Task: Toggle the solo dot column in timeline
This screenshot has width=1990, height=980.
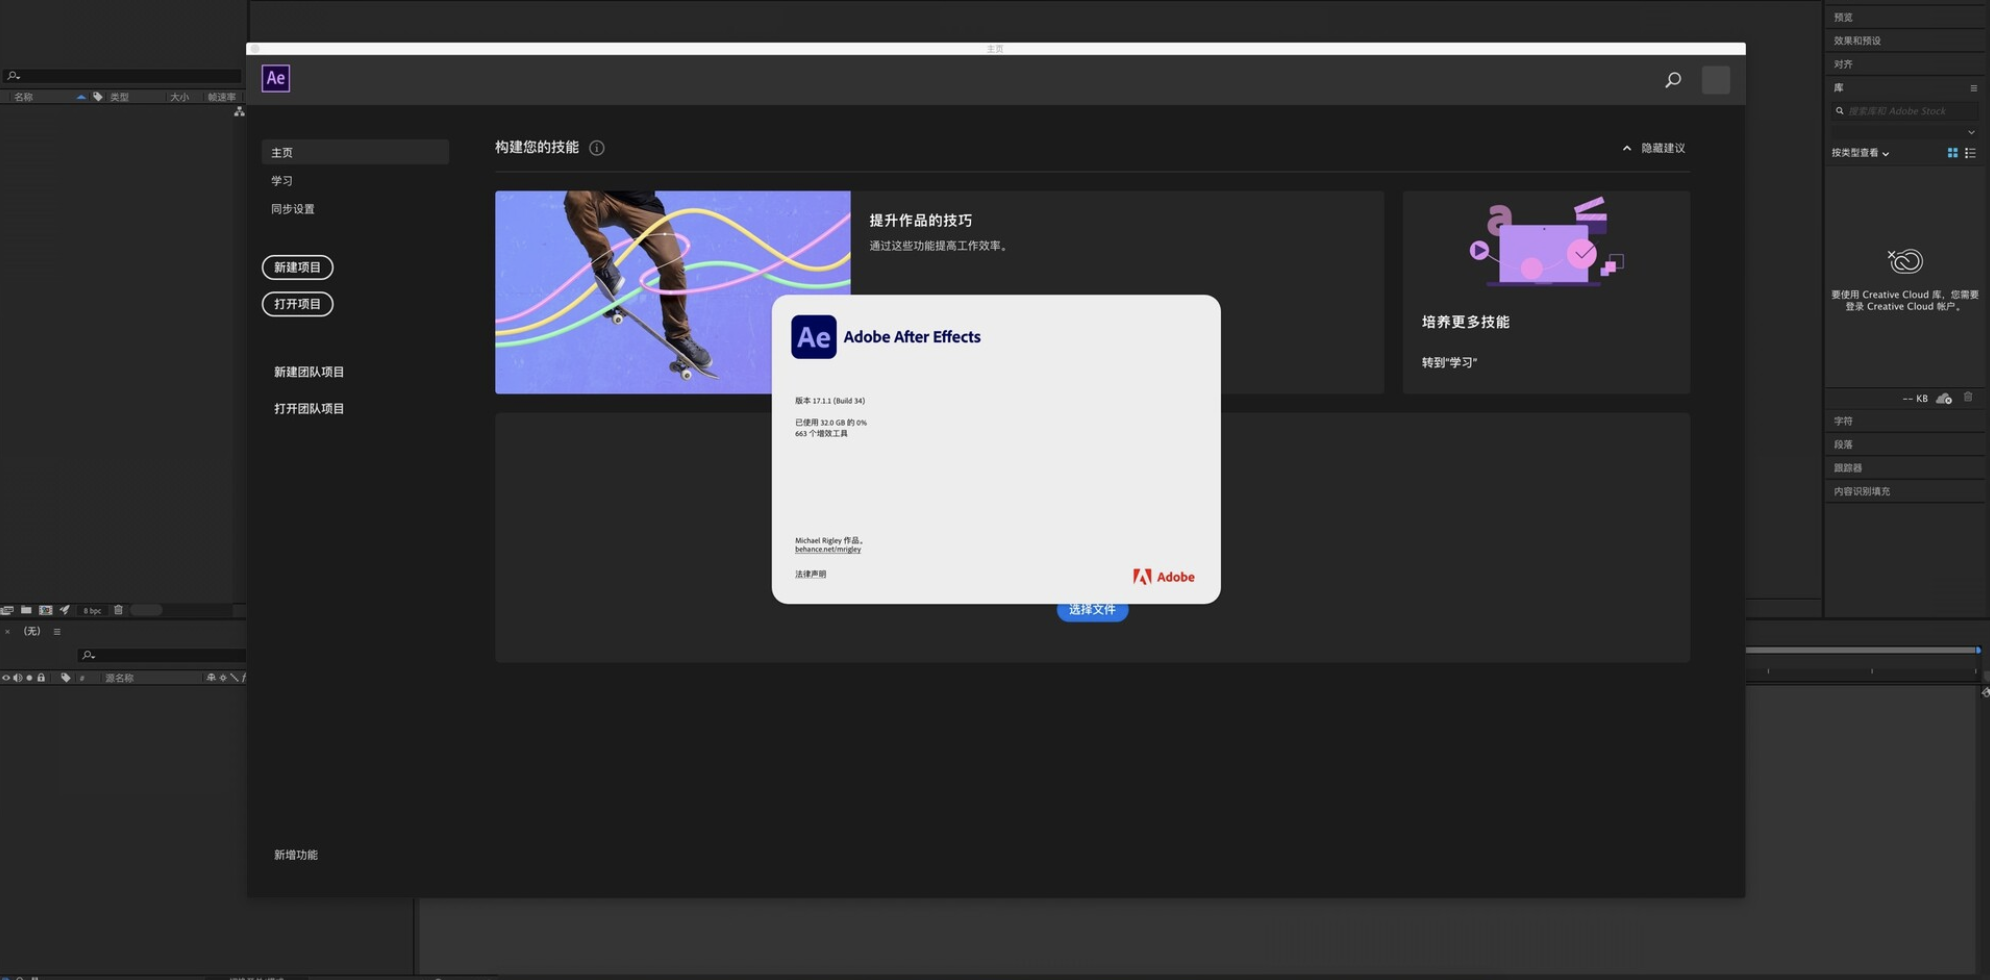Action: 29,678
